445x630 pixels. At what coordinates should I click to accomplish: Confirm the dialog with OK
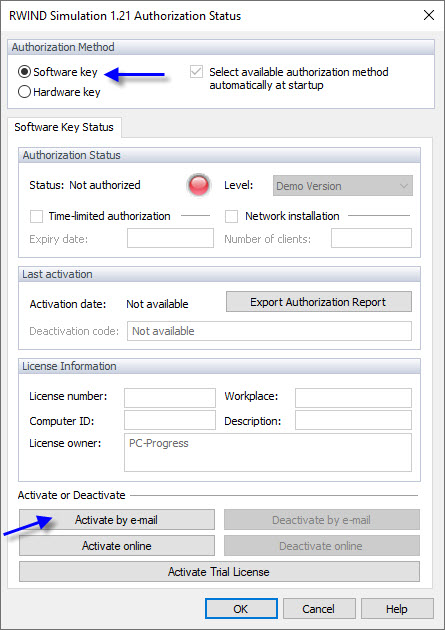[x=241, y=609]
